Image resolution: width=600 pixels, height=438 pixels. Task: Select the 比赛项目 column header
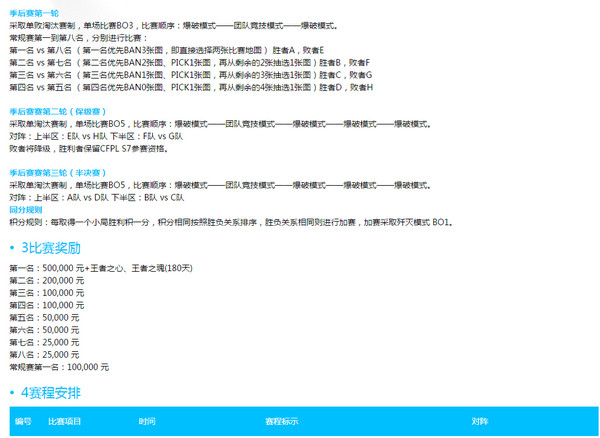pos(65,422)
